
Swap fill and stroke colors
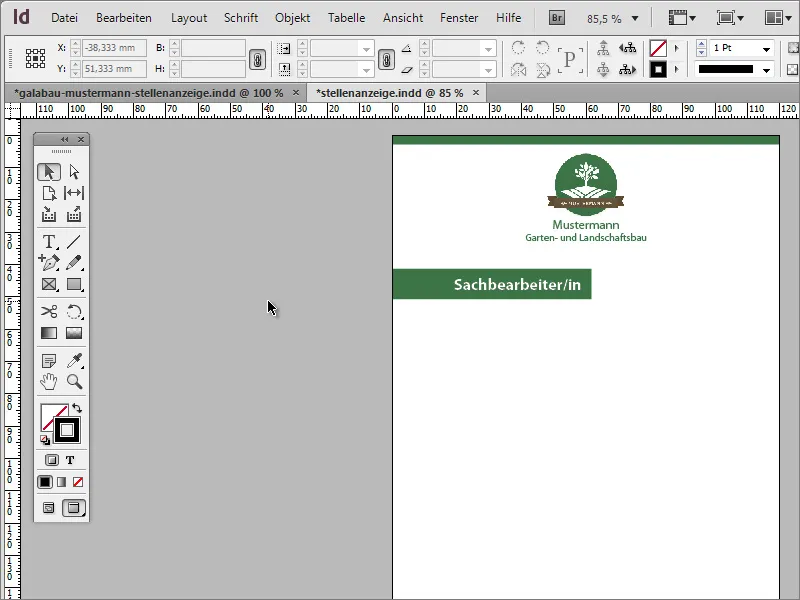tap(77, 408)
